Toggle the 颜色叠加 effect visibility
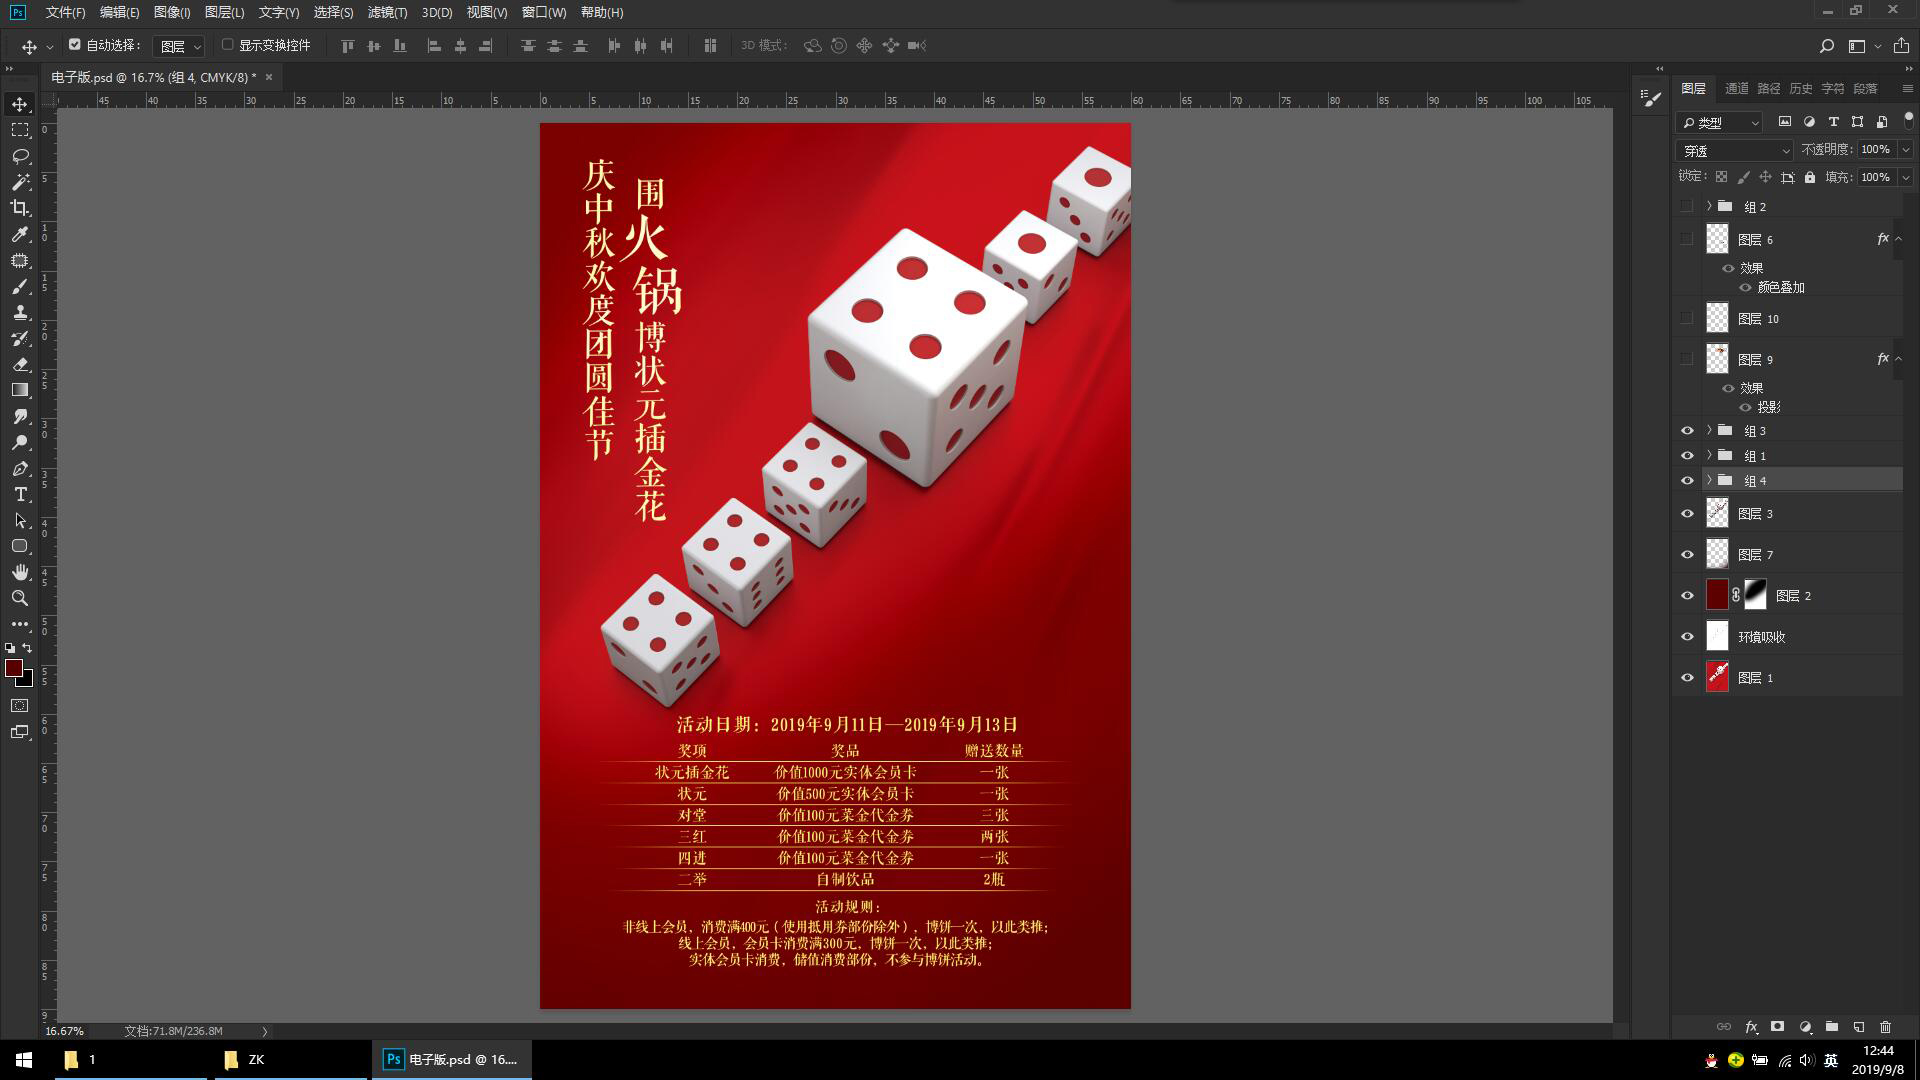Viewport: 1920px width, 1080px height. point(1745,288)
